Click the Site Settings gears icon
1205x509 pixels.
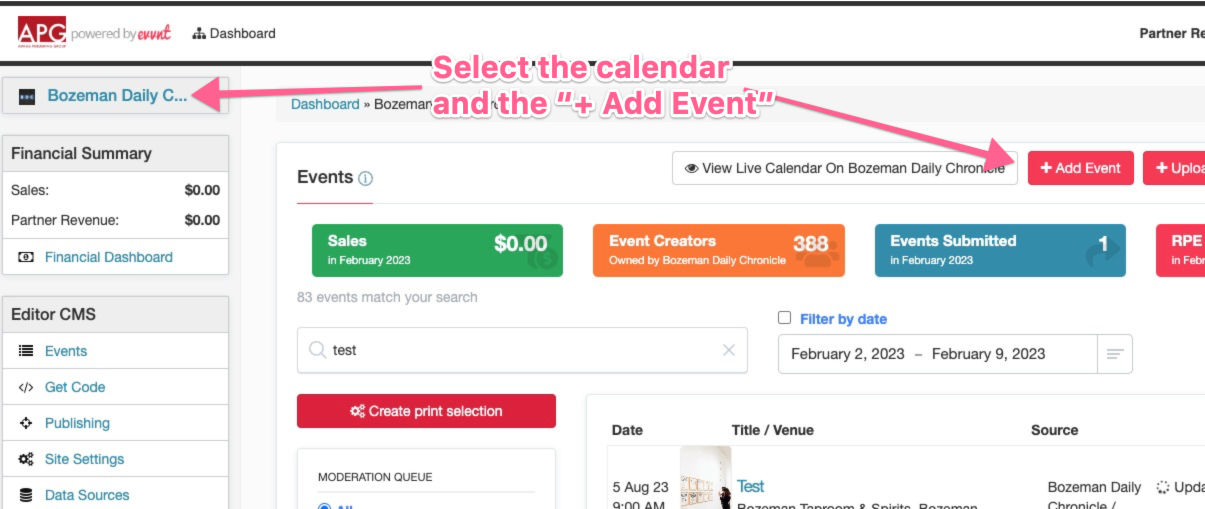(26, 459)
